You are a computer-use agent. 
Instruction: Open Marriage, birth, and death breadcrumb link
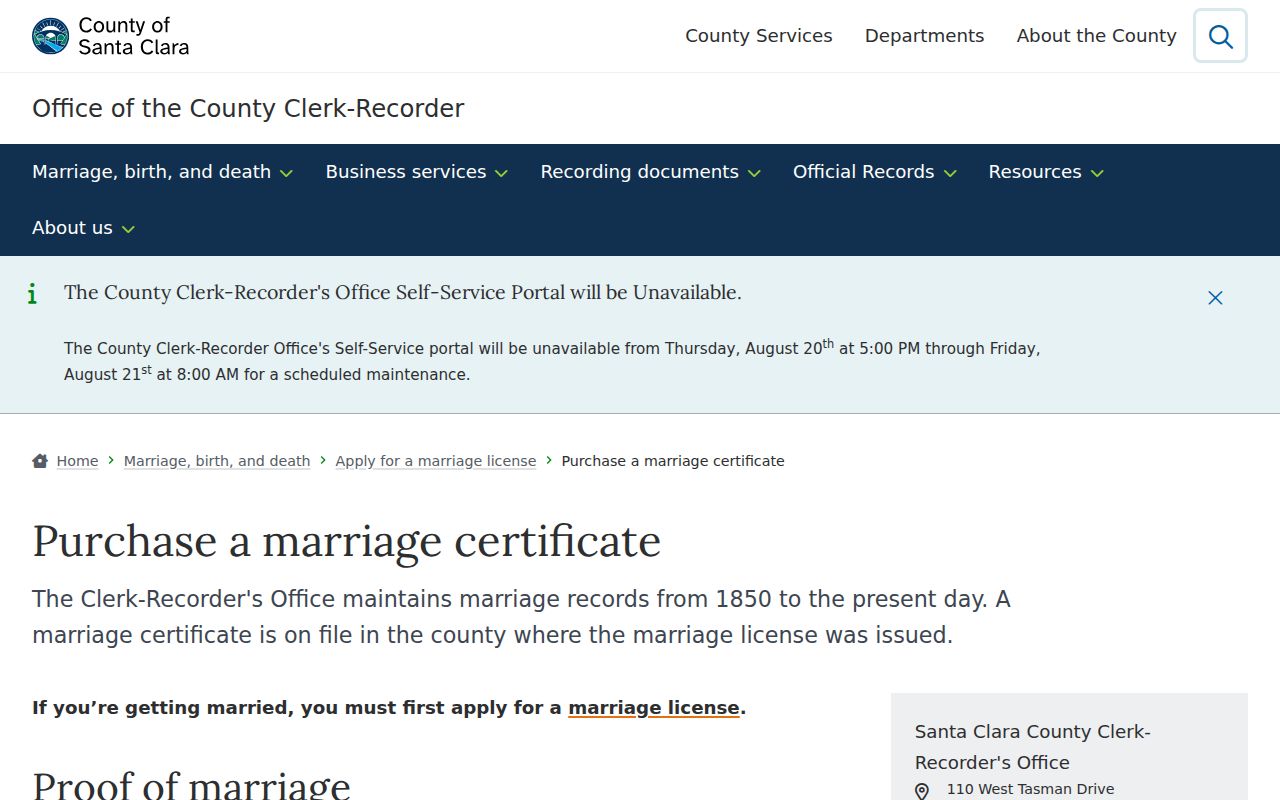[217, 461]
